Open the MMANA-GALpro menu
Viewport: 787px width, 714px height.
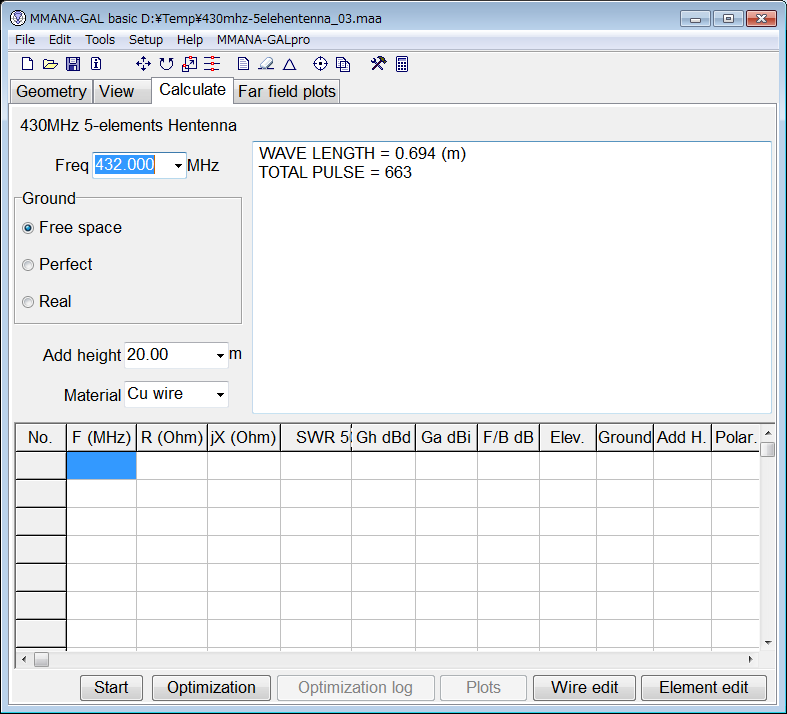click(x=263, y=40)
